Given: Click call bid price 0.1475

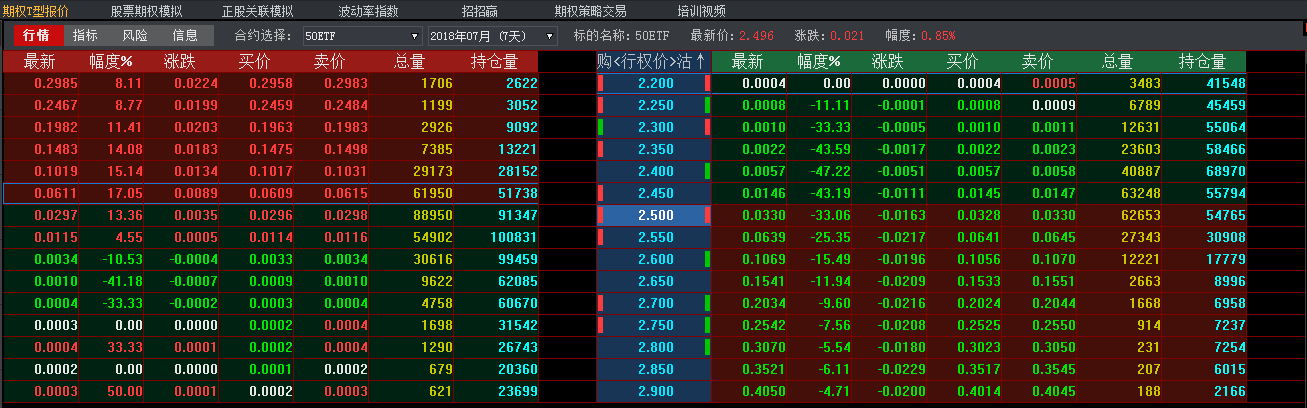Looking at the screenshot, I should 270,149.
